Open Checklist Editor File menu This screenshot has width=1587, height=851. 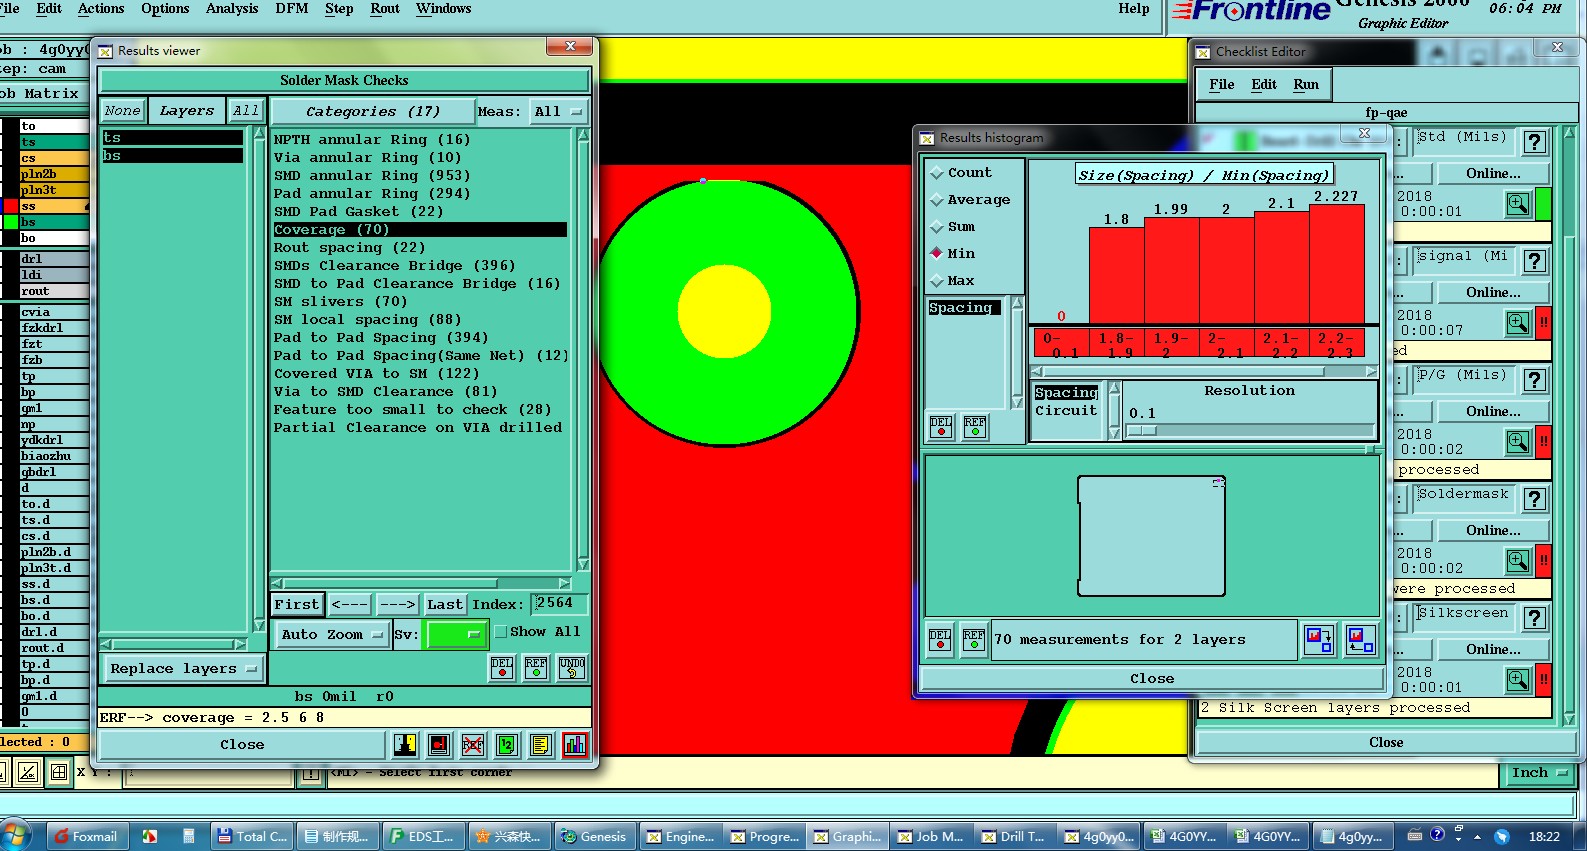pyautogui.click(x=1222, y=85)
